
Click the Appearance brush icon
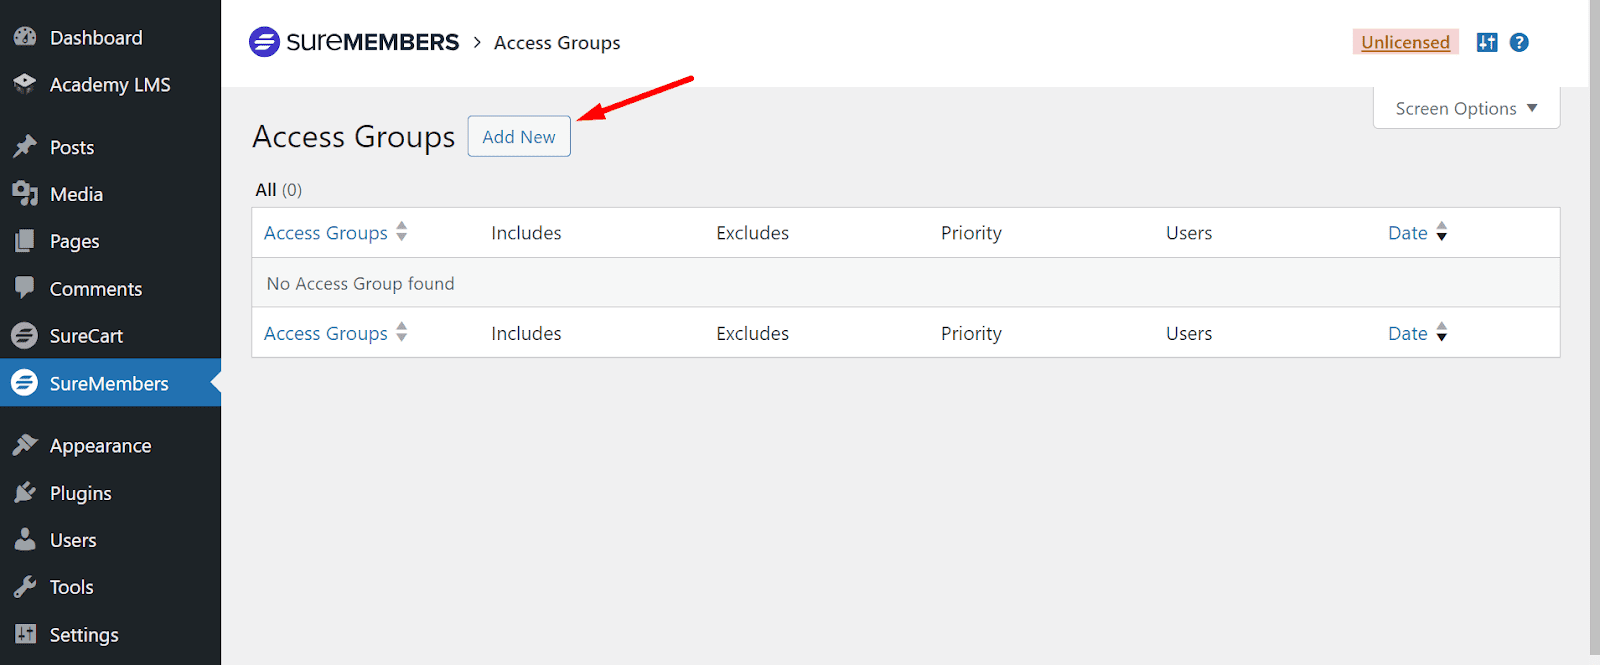coord(25,445)
